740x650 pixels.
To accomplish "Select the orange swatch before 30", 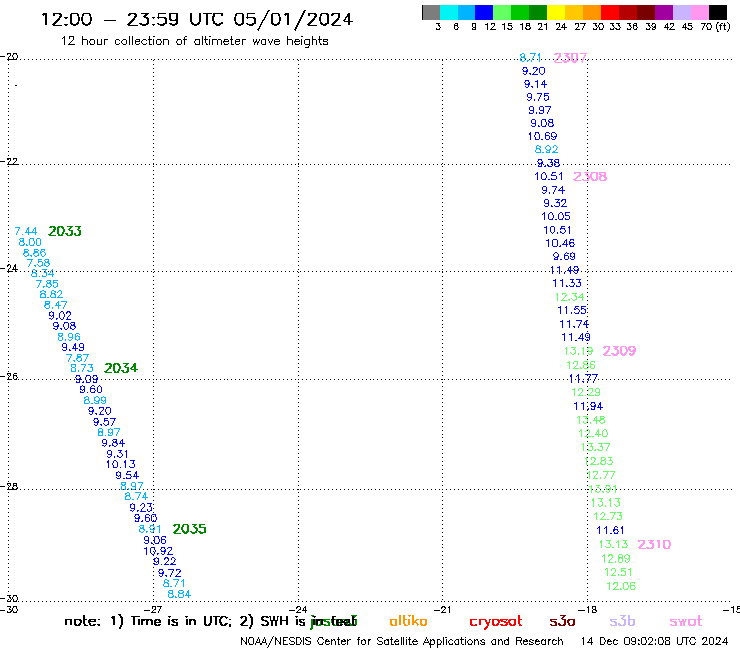I will pos(592,12).
